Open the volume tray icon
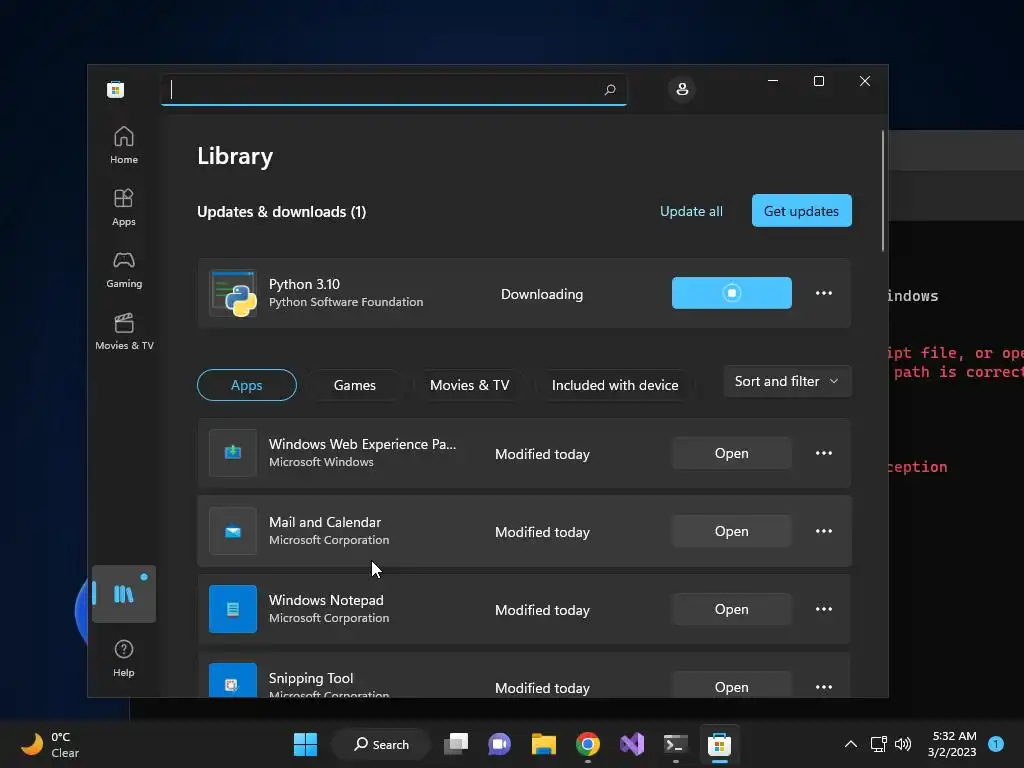 pyautogui.click(x=903, y=744)
